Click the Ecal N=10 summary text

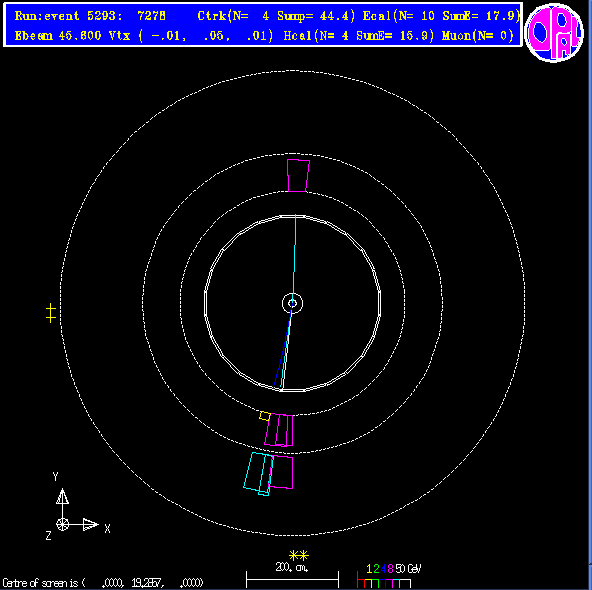[x=441, y=16]
